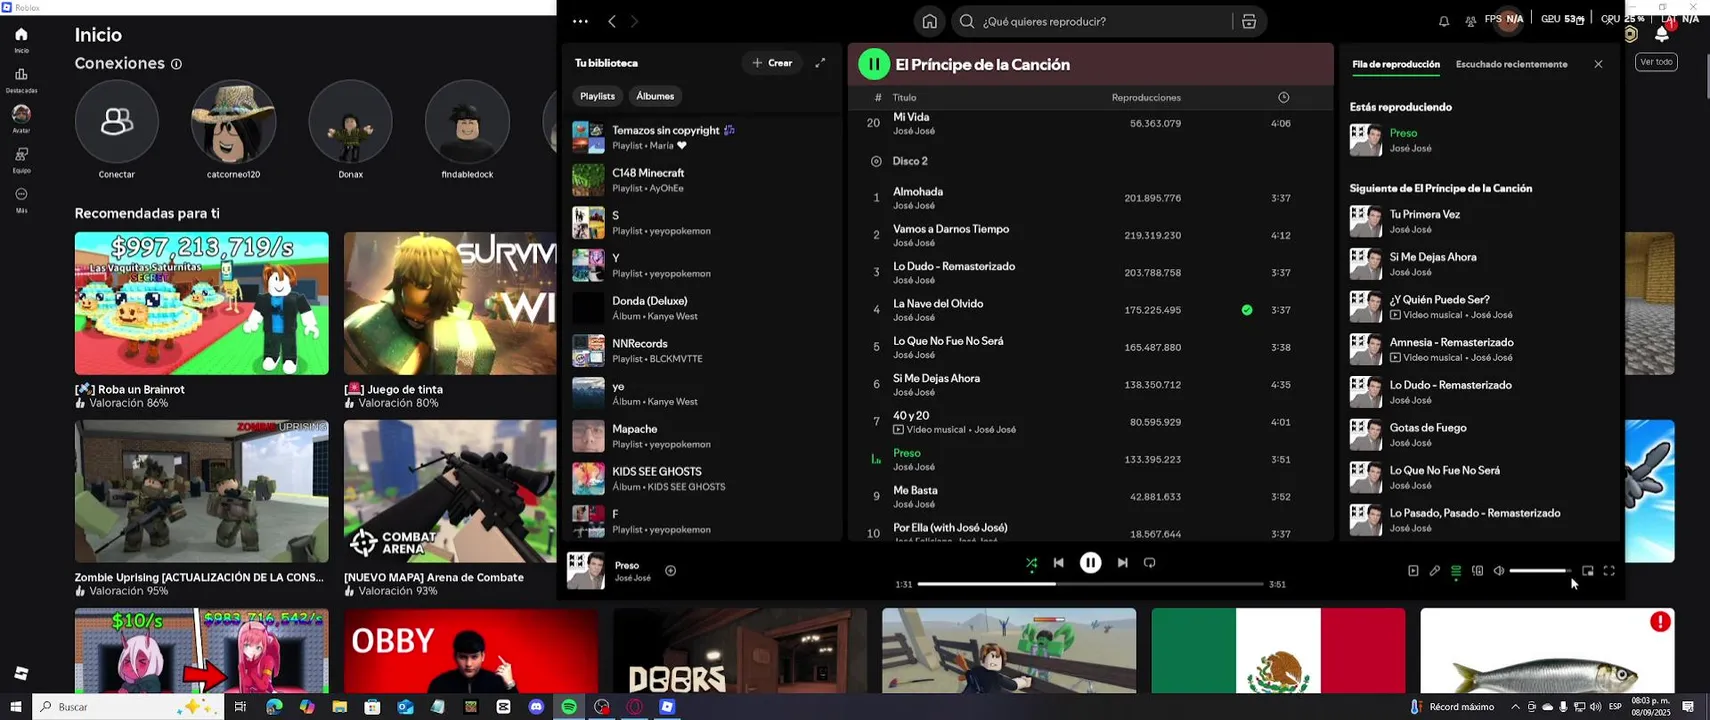Open Más in the Roblox sidebar
This screenshot has width=1710, height=720.
[x=21, y=199]
